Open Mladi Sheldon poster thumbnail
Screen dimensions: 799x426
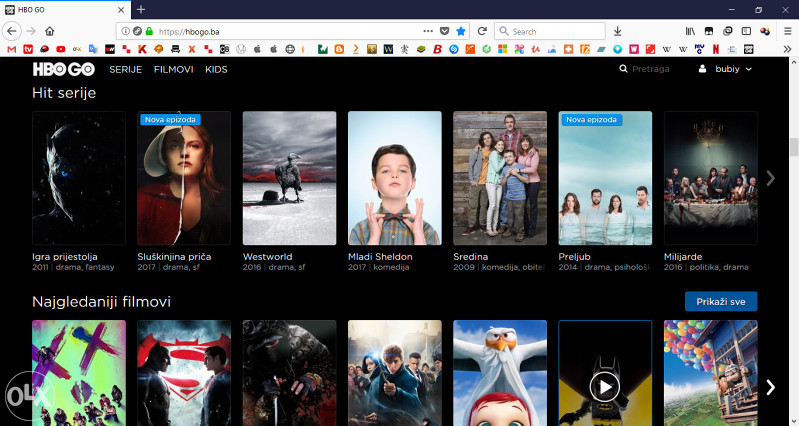[394, 178]
